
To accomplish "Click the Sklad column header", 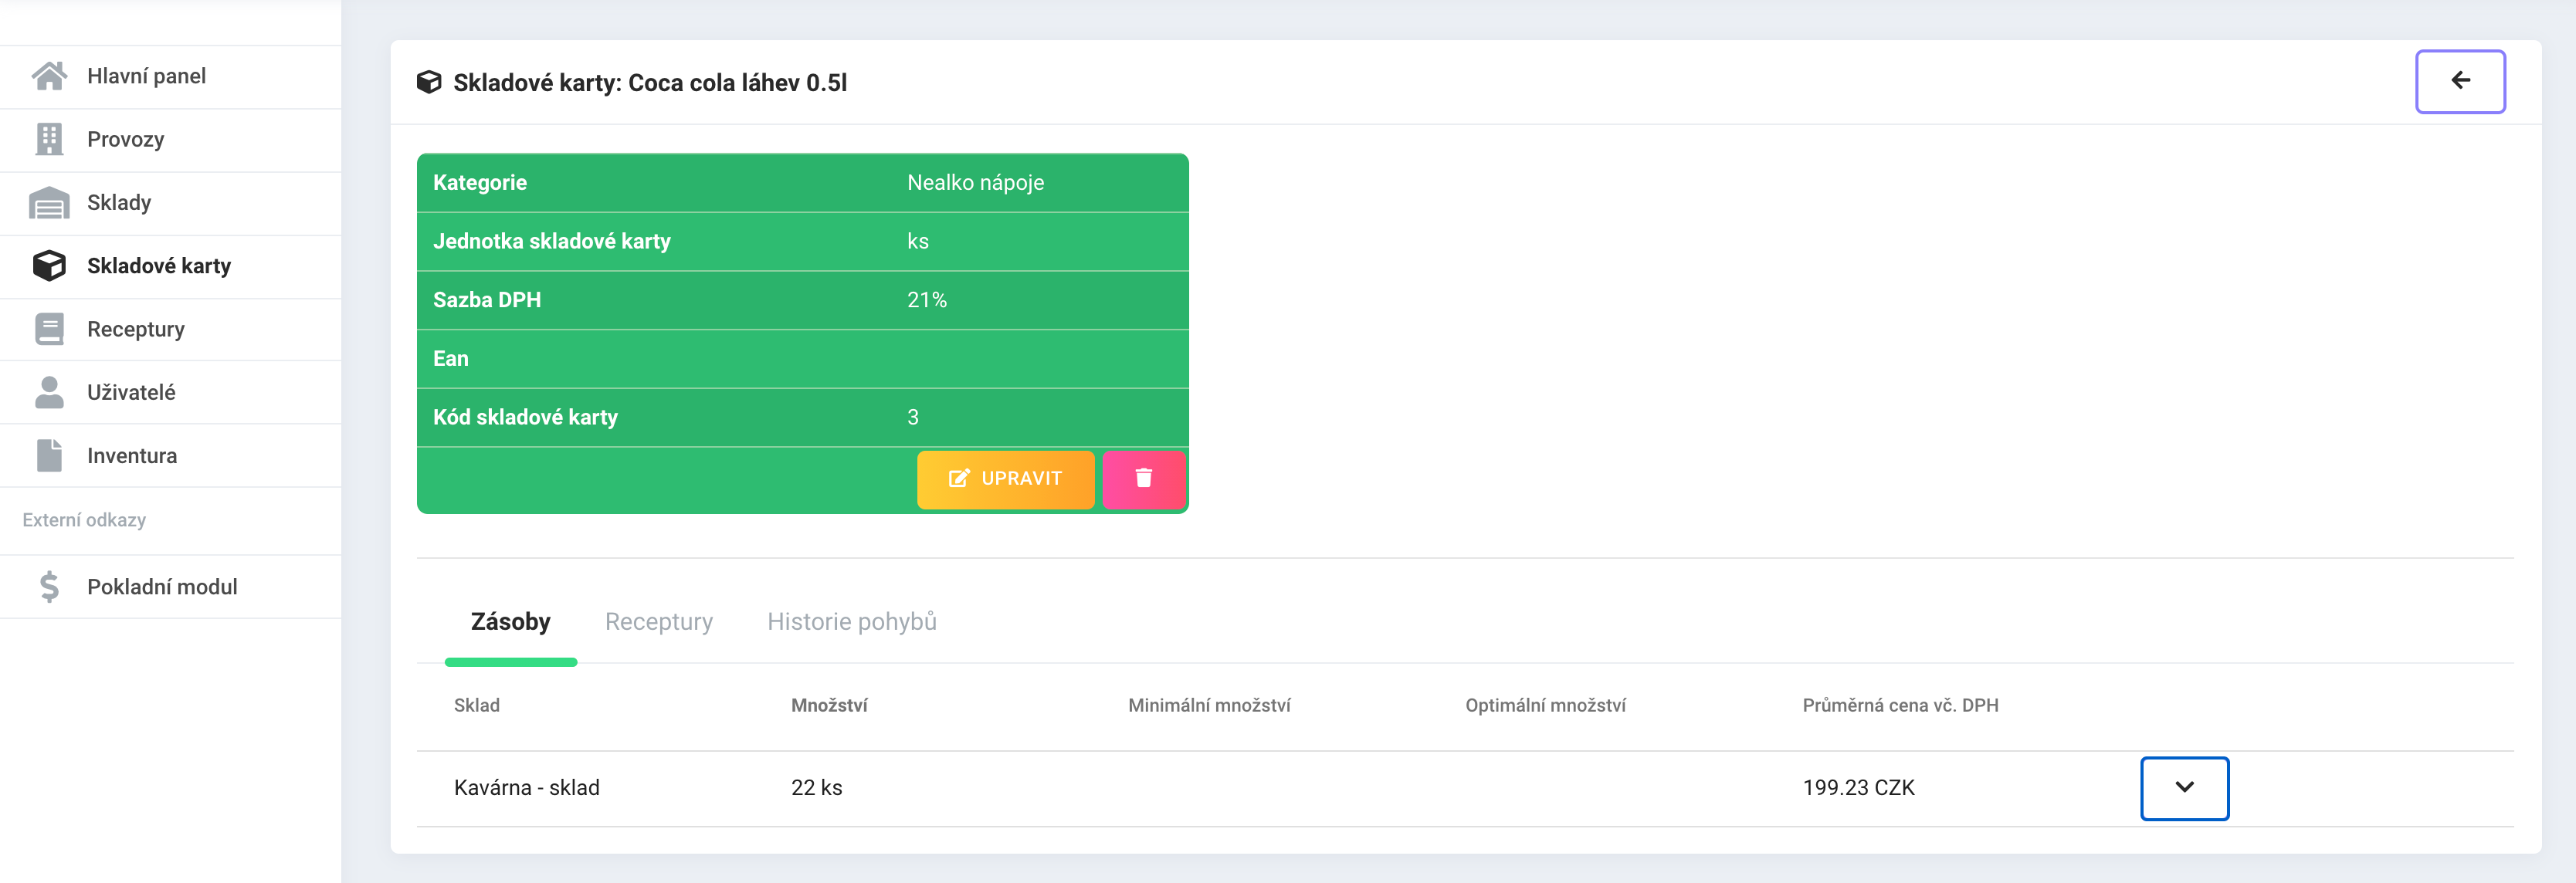I will [x=477, y=705].
